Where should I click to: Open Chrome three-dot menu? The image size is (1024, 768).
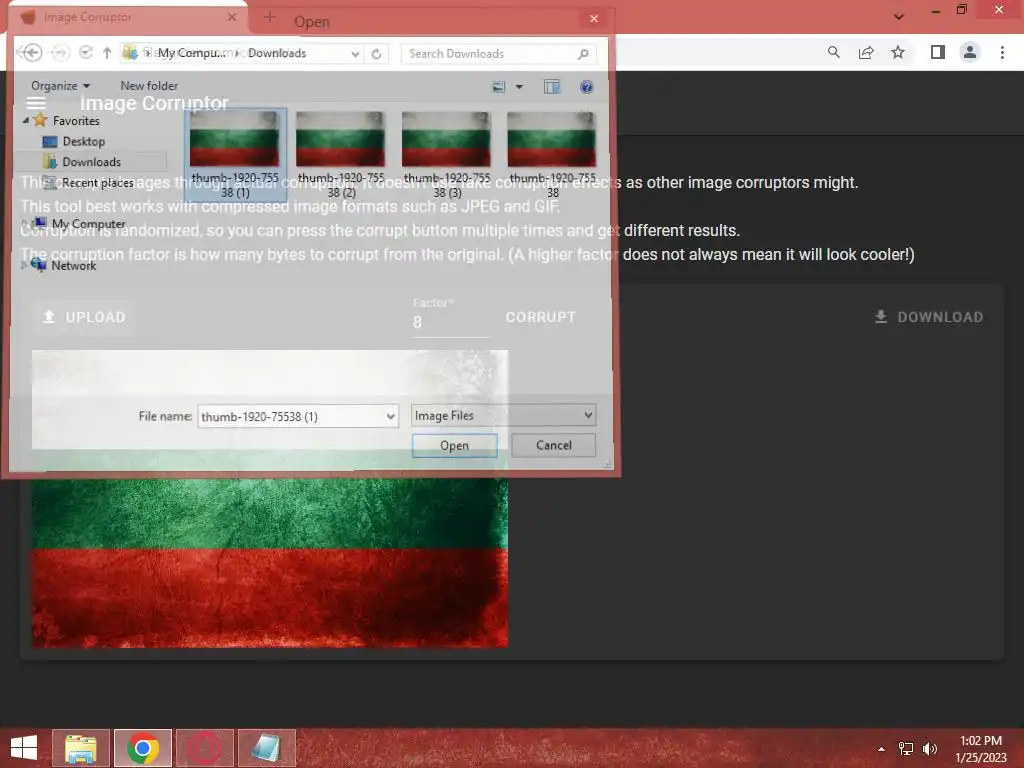point(1002,52)
